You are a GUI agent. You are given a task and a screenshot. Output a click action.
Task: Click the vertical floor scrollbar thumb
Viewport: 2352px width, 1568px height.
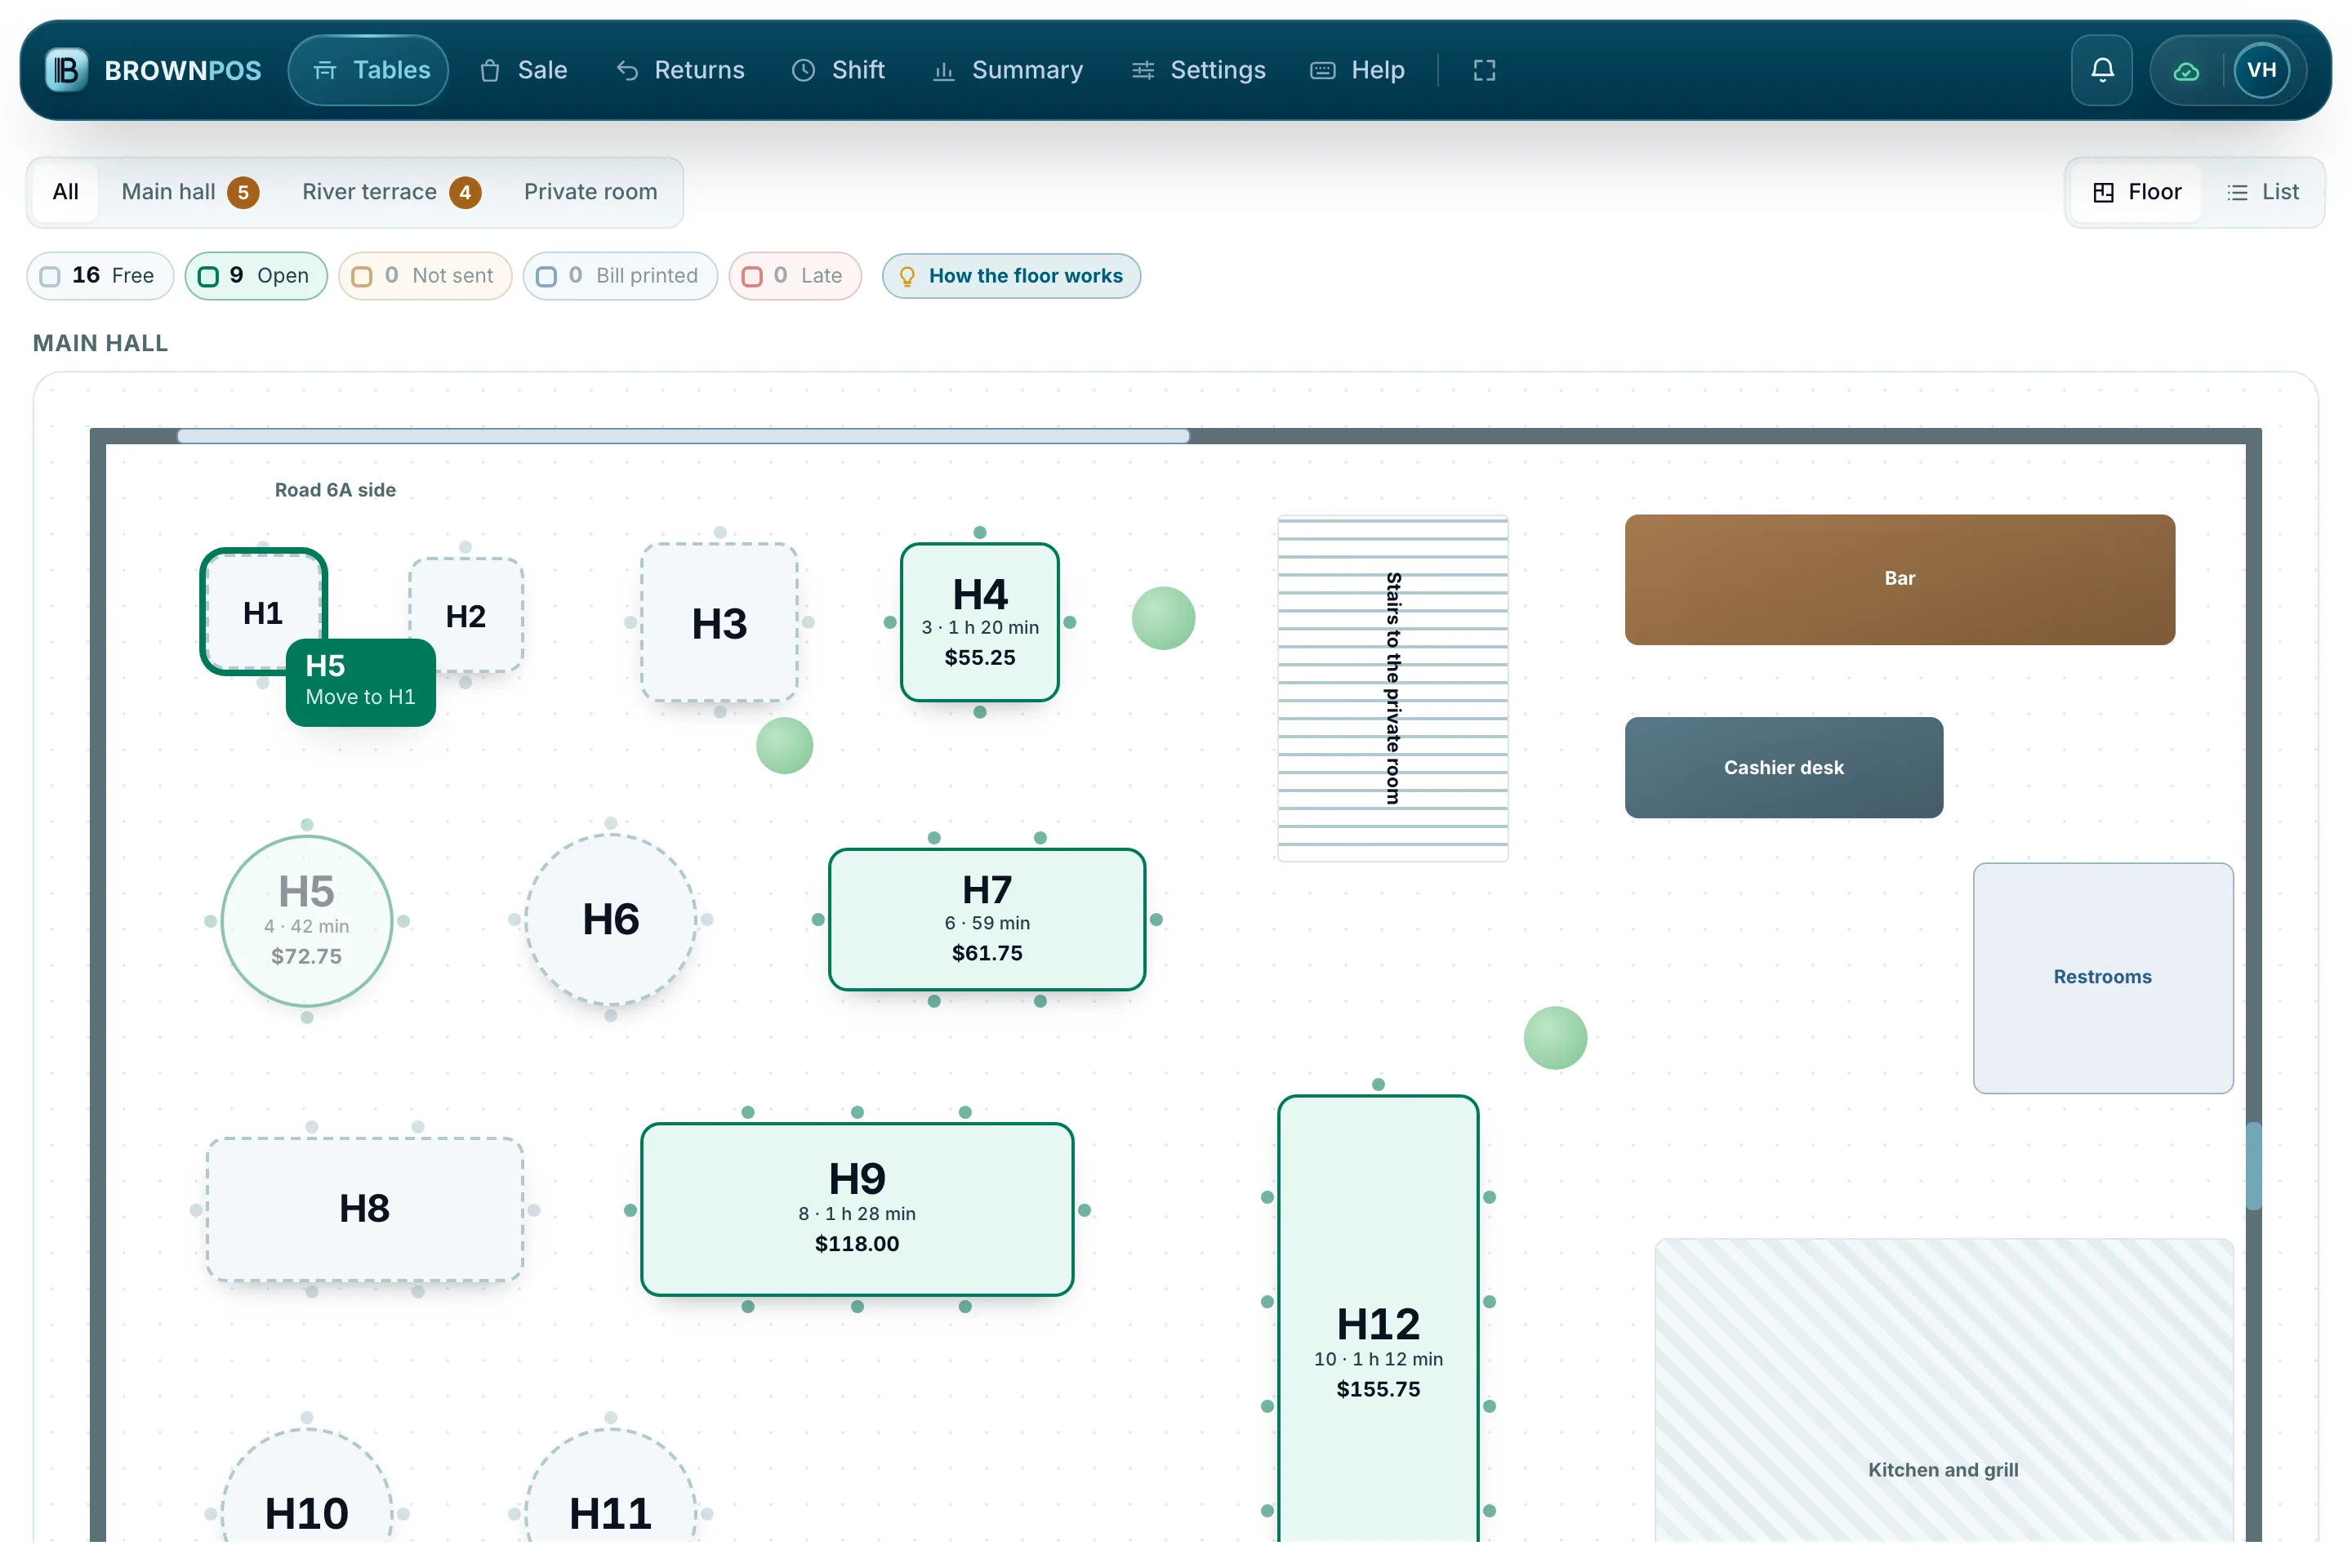pos(2254,1166)
